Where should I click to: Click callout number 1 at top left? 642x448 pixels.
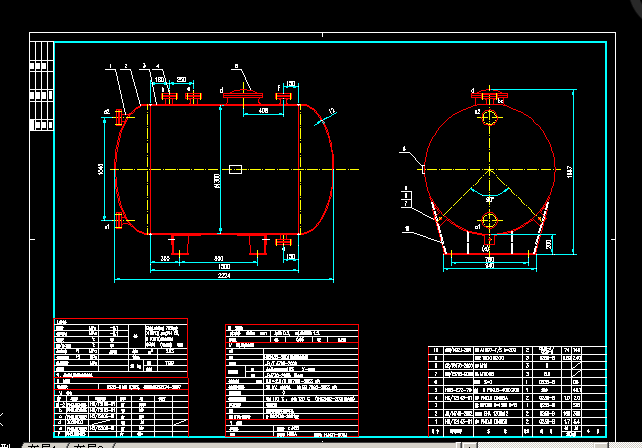(x=110, y=66)
